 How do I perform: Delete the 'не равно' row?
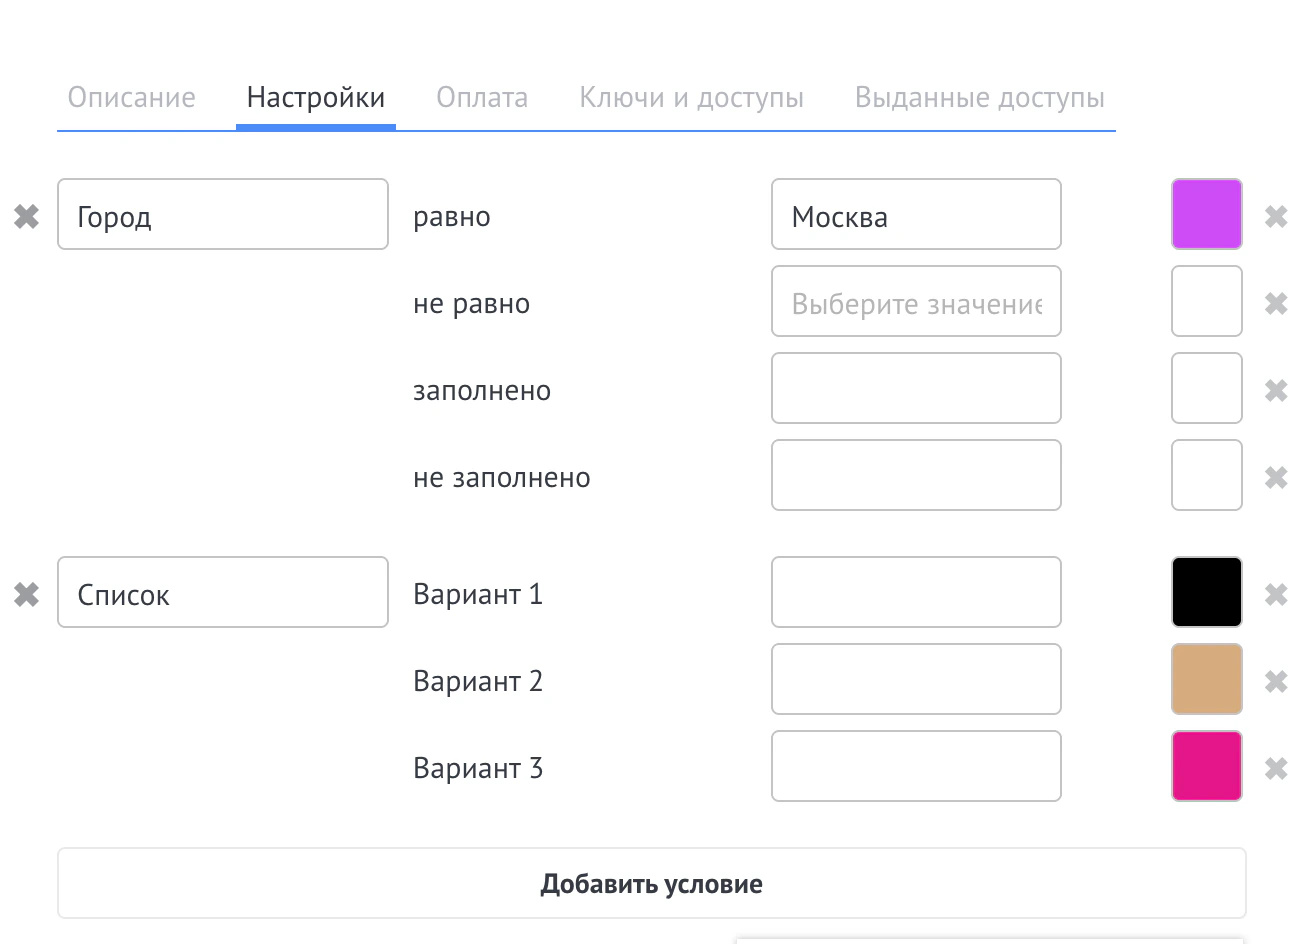(x=1275, y=303)
